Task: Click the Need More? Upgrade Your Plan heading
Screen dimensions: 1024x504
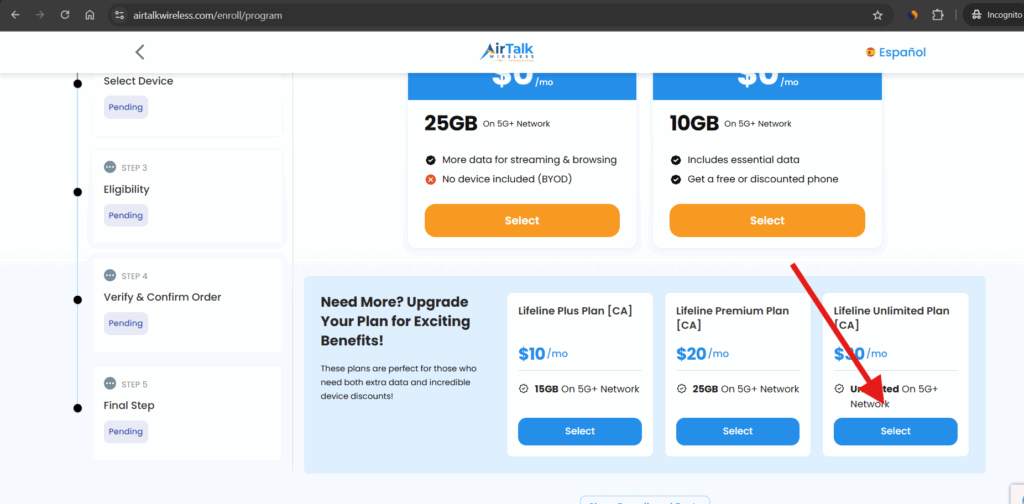Action: 395,321
